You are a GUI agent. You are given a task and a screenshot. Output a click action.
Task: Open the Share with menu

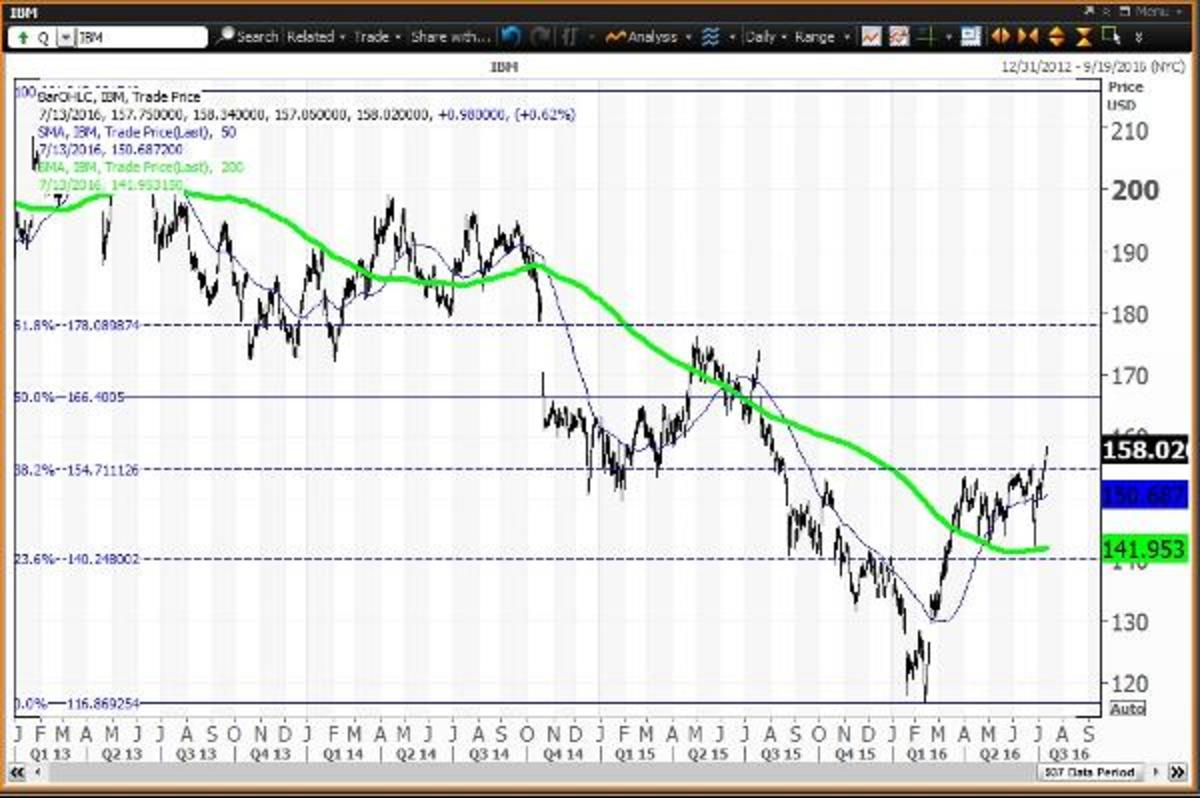coord(451,37)
